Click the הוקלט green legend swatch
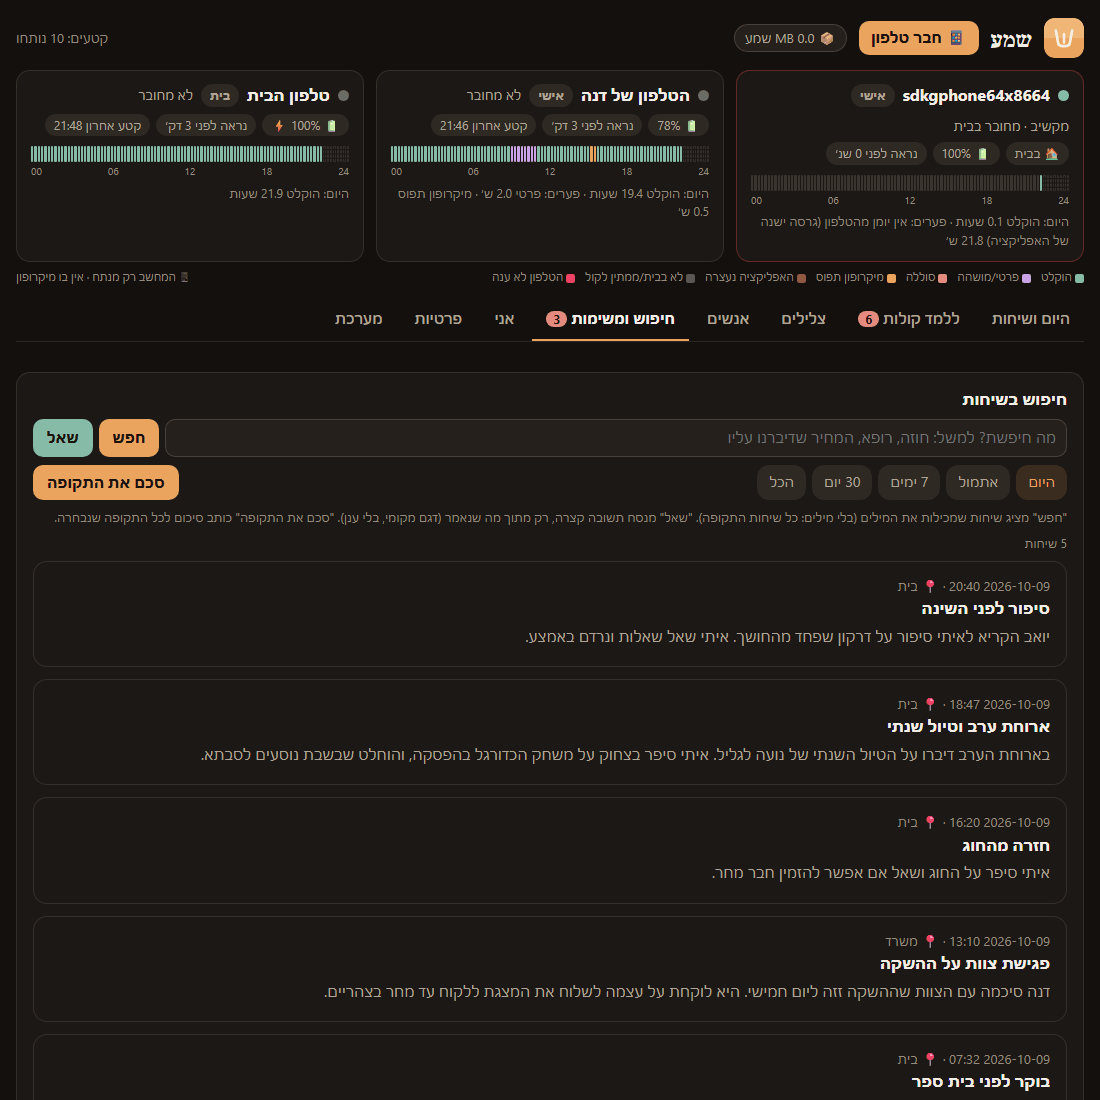 1079,279
